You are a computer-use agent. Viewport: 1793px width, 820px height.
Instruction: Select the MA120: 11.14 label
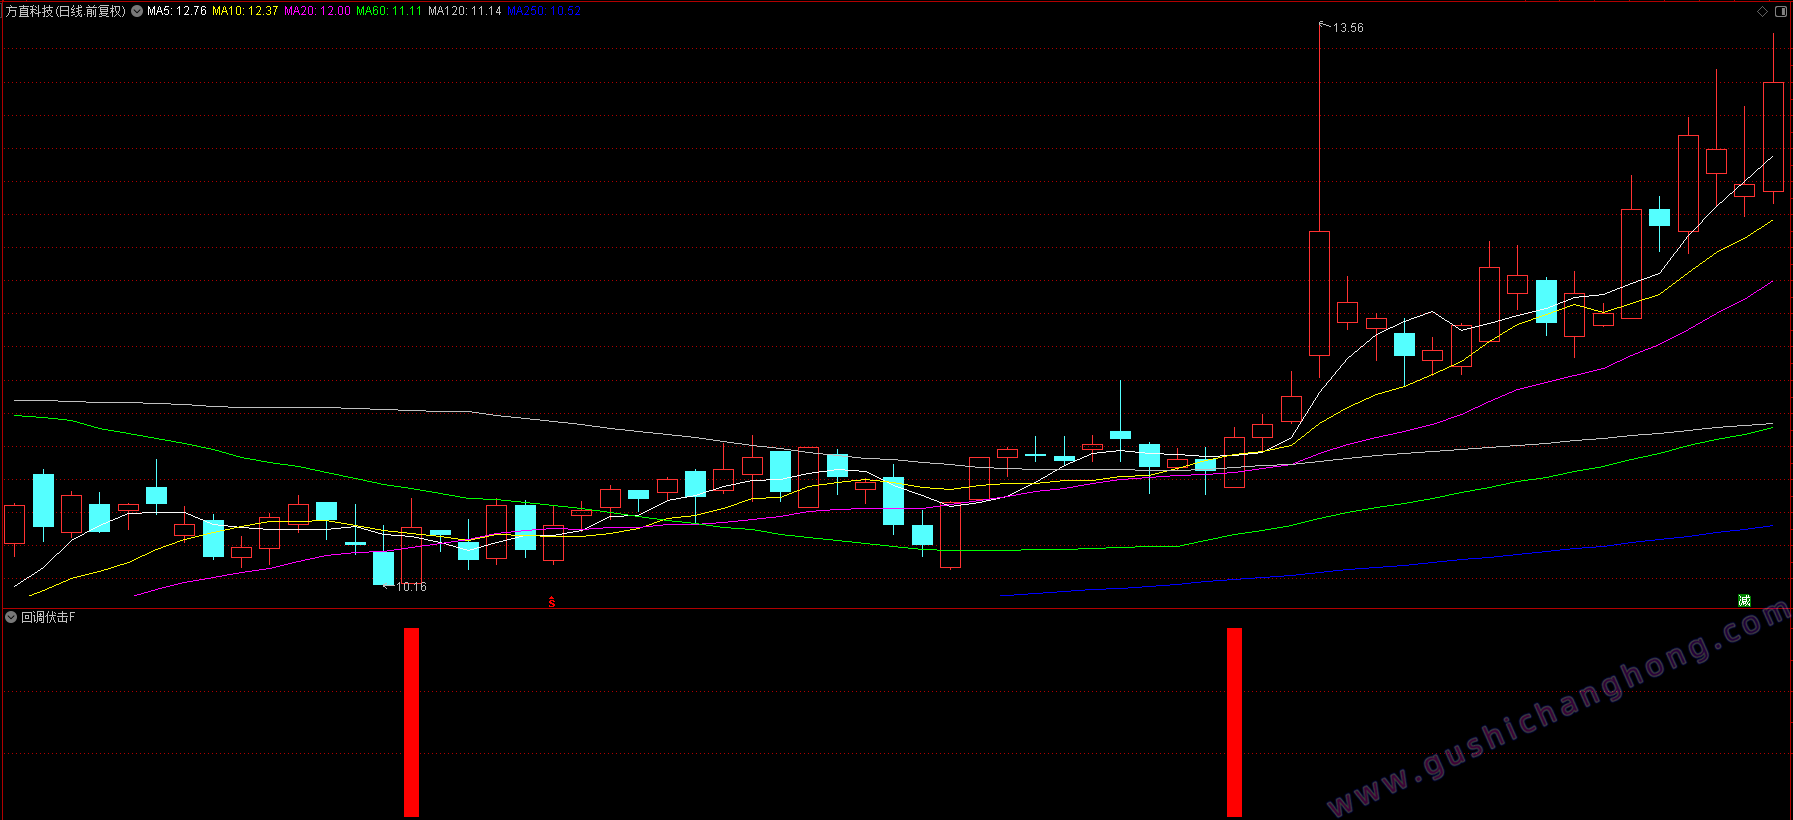[465, 11]
